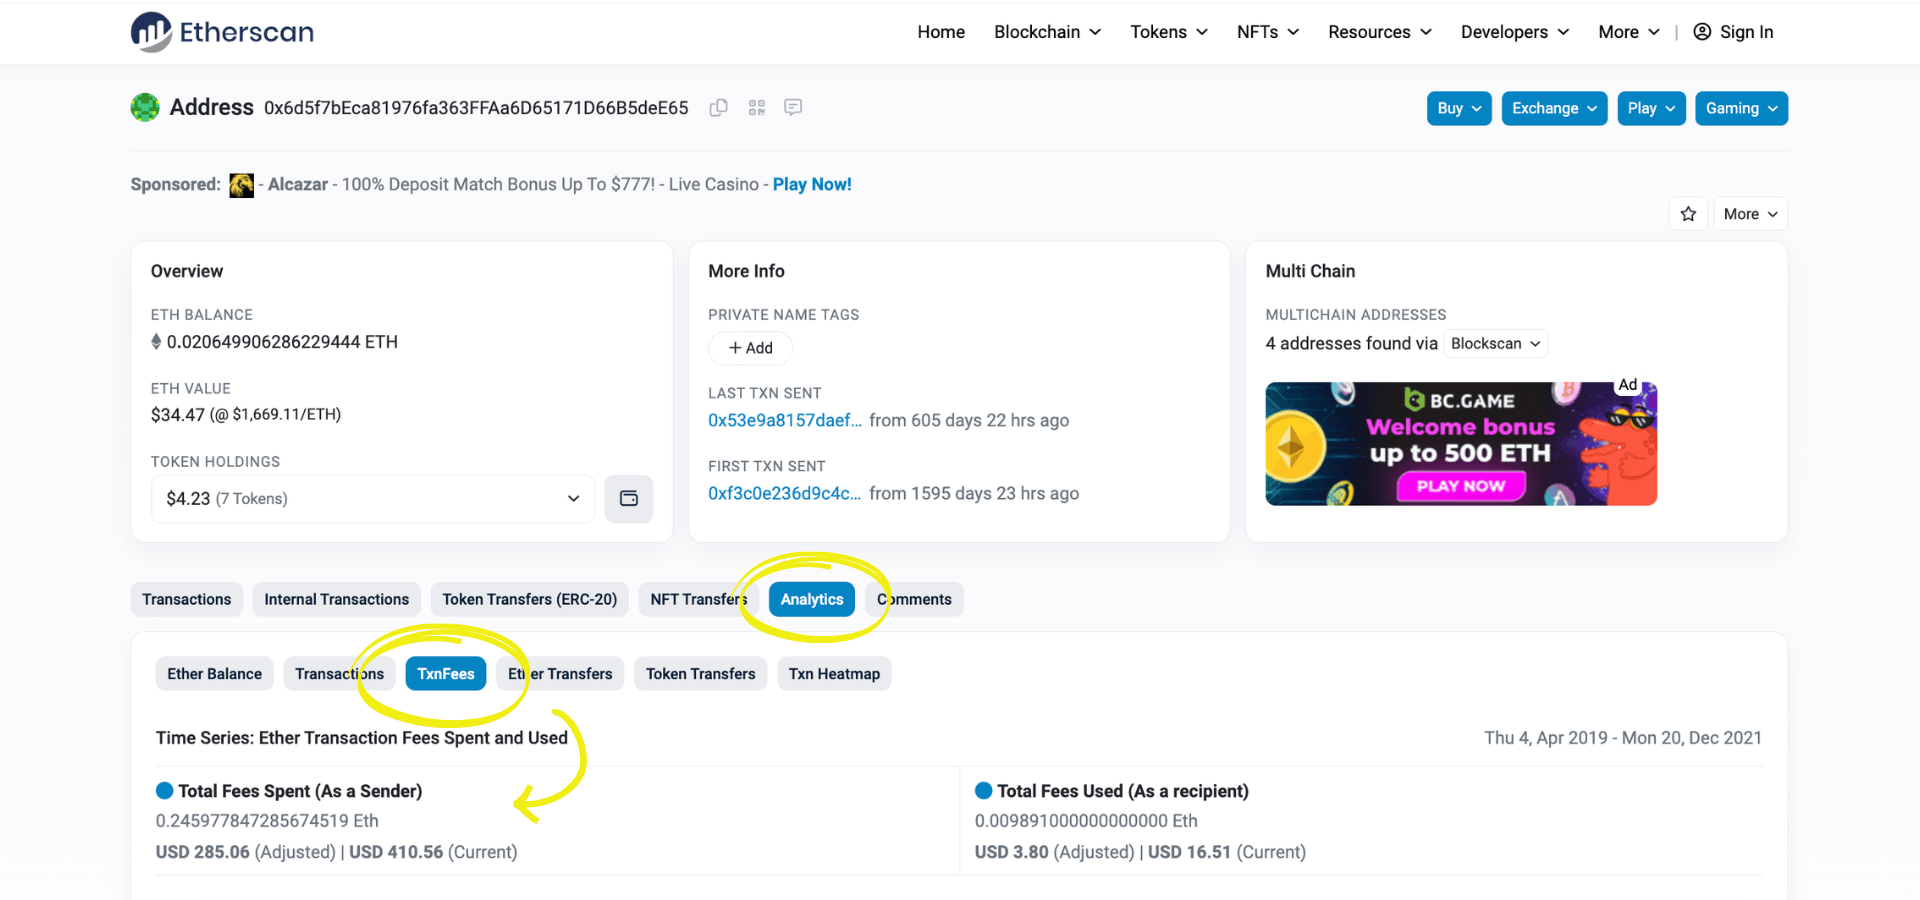Switch on the Analytics view
The height and width of the screenshot is (900, 1920).
811,599
